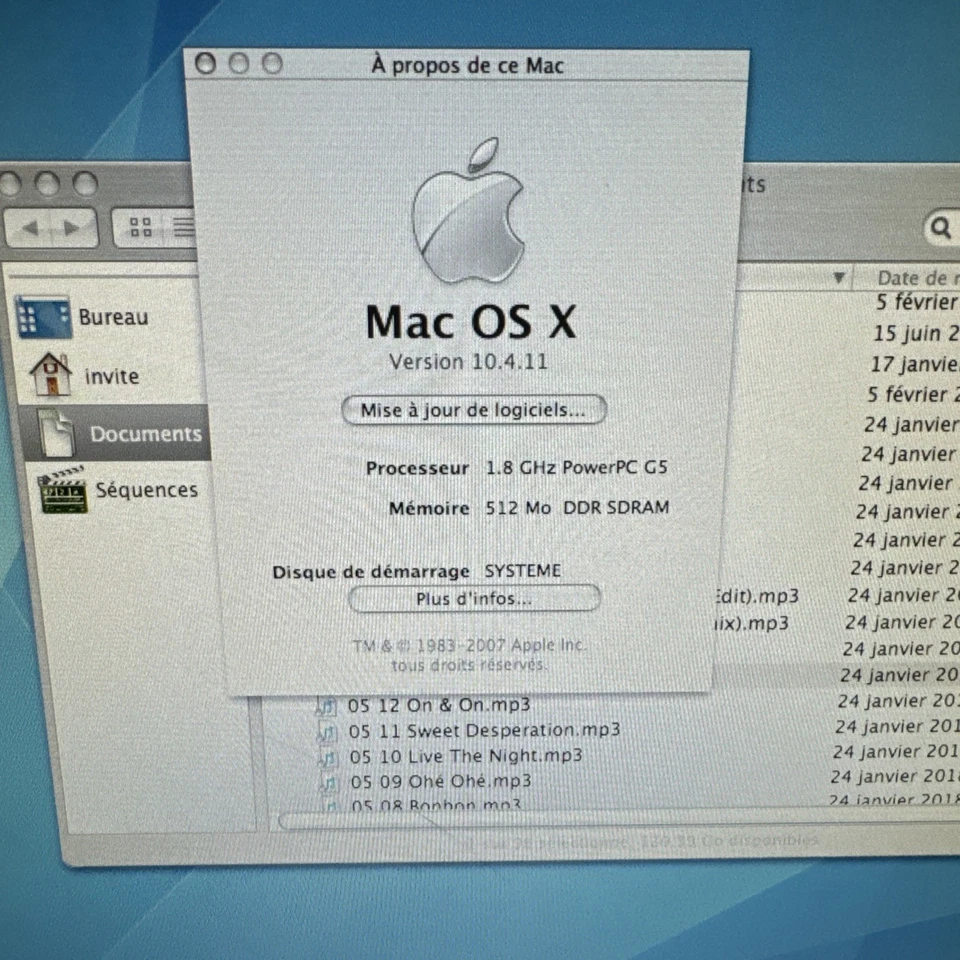Open the invite home folder
Image resolution: width=960 pixels, height=960 pixels.
(x=110, y=377)
